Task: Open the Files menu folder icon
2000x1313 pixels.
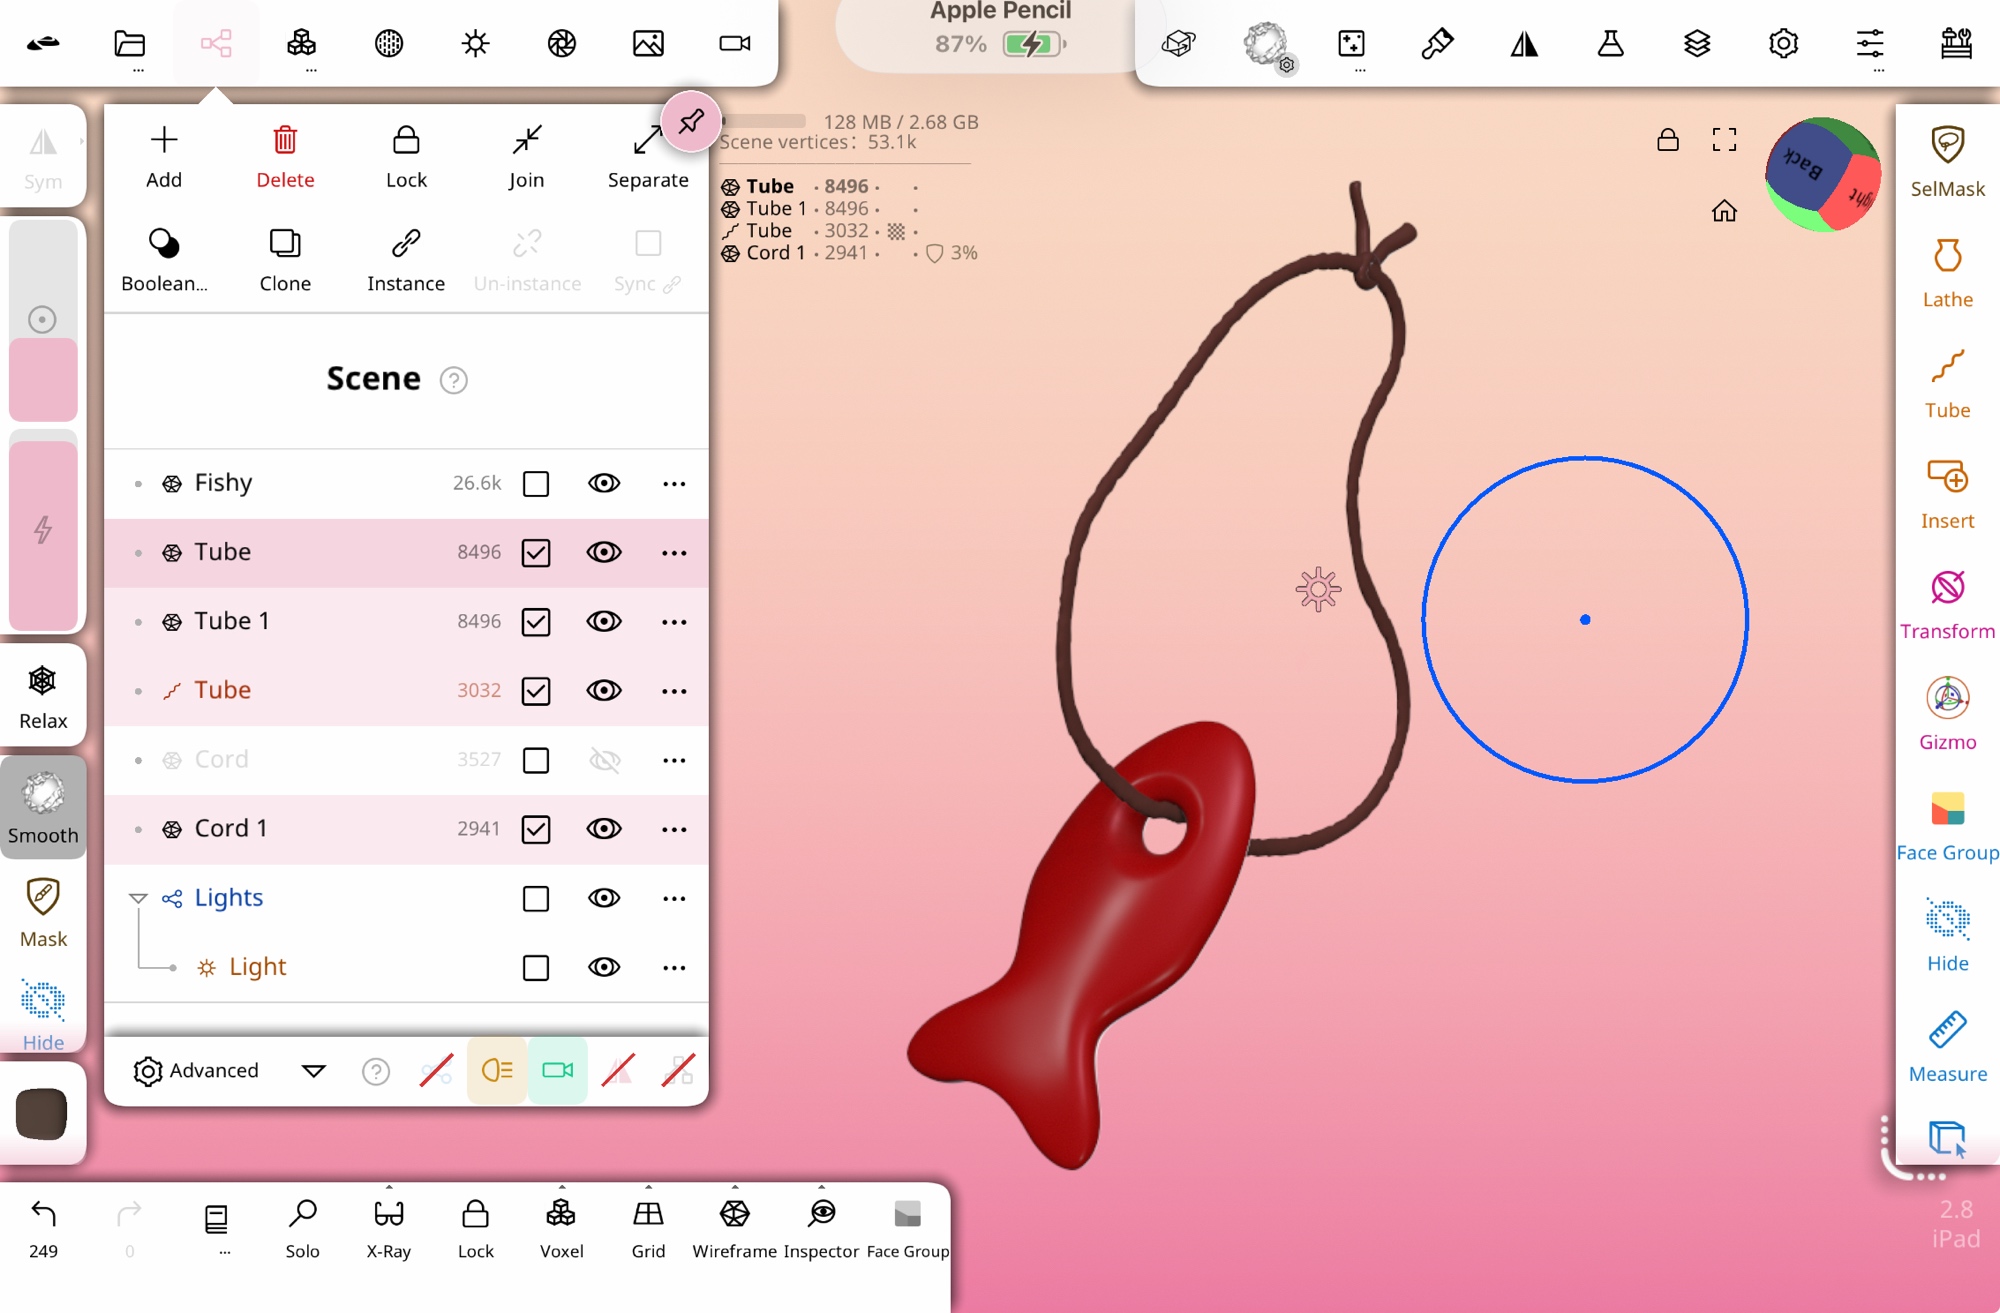Action: (x=129, y=43)
